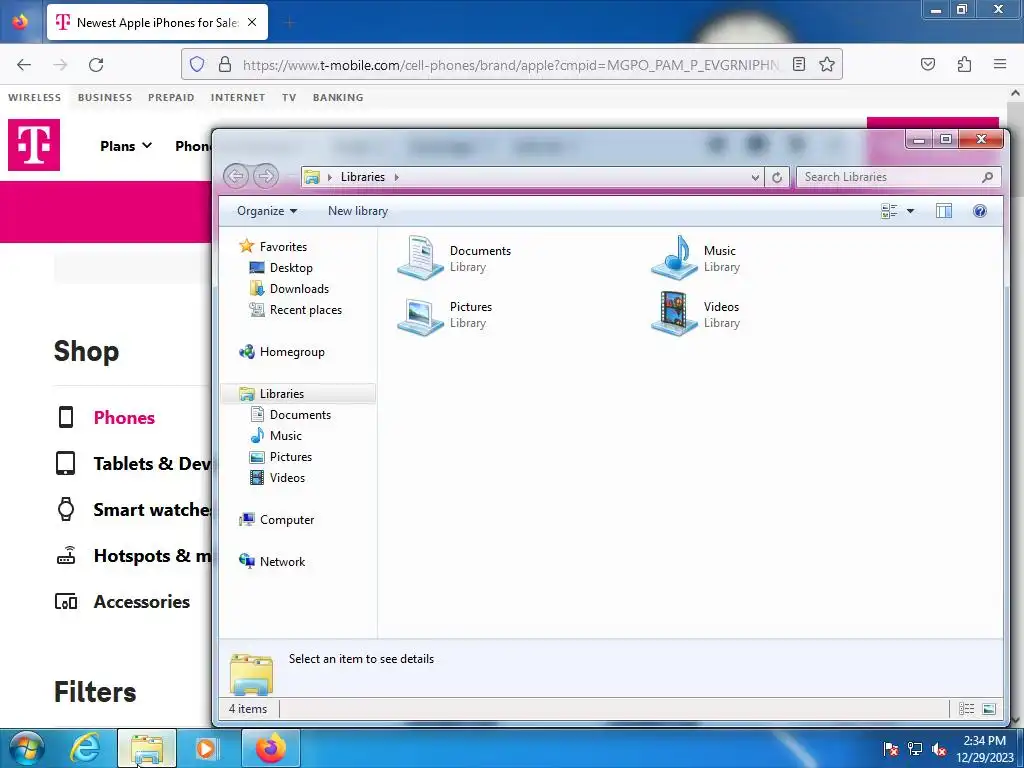Close the Newest Apple iPhones tab
The height and width of the screenshot is (768, 1024).
tap(252, 22)
